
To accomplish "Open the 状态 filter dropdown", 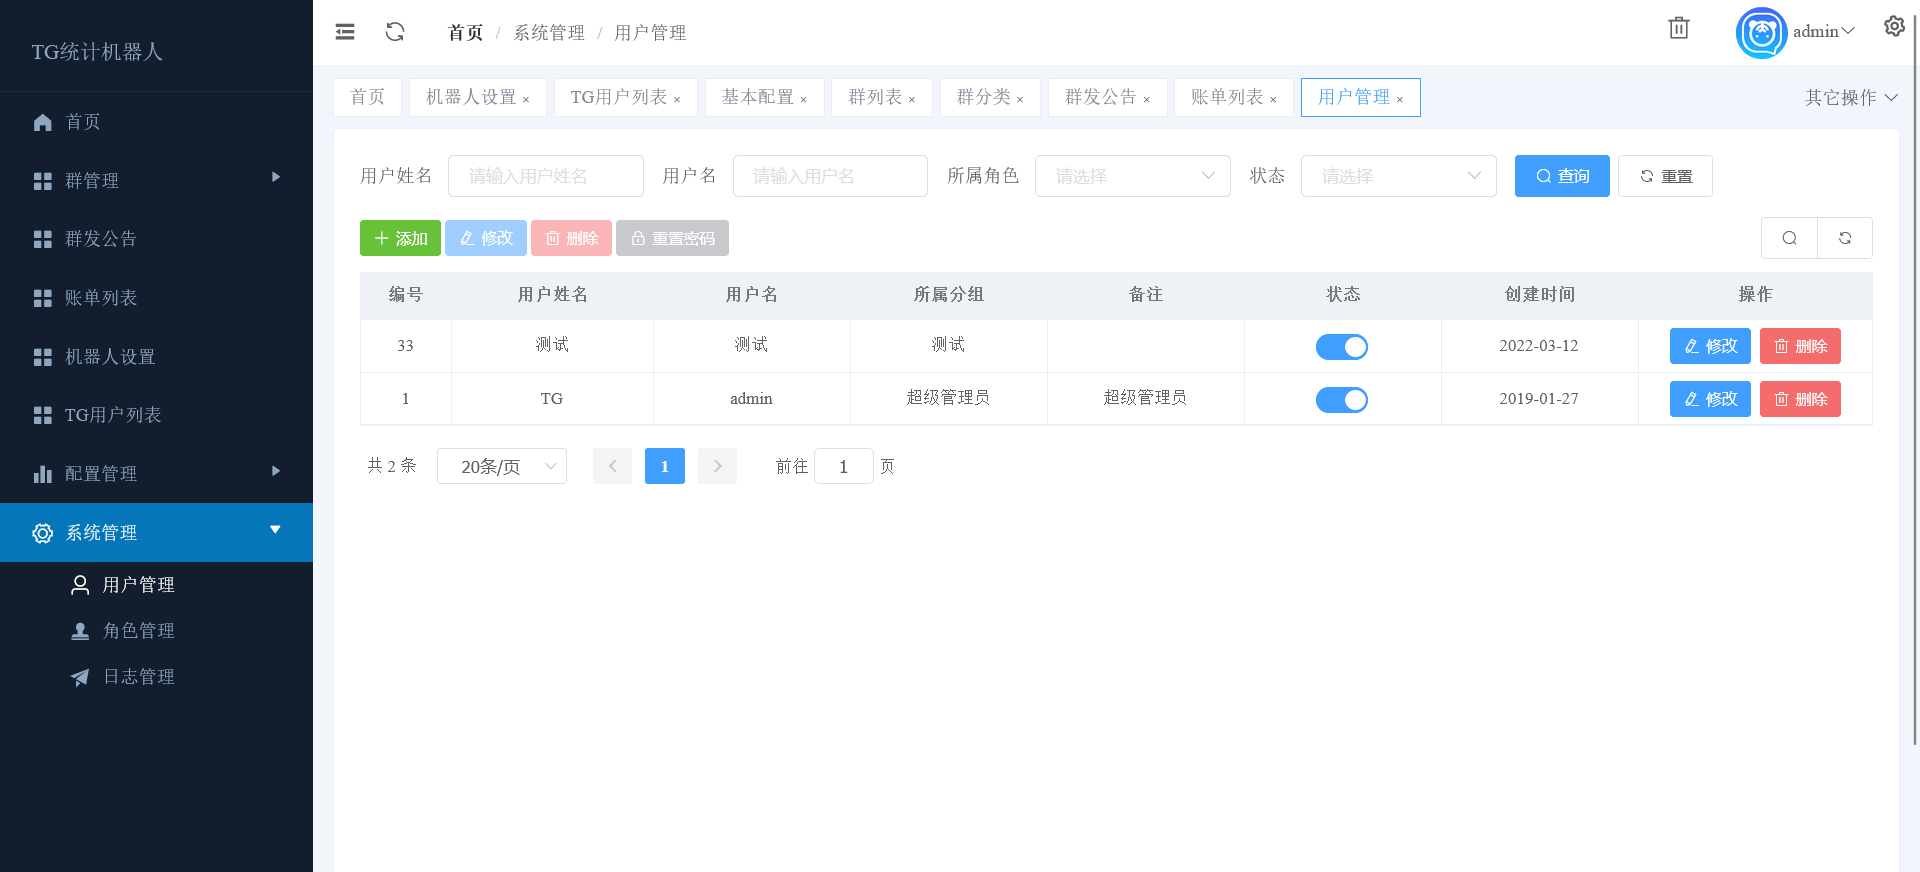I will click(x=1398, y=176).
